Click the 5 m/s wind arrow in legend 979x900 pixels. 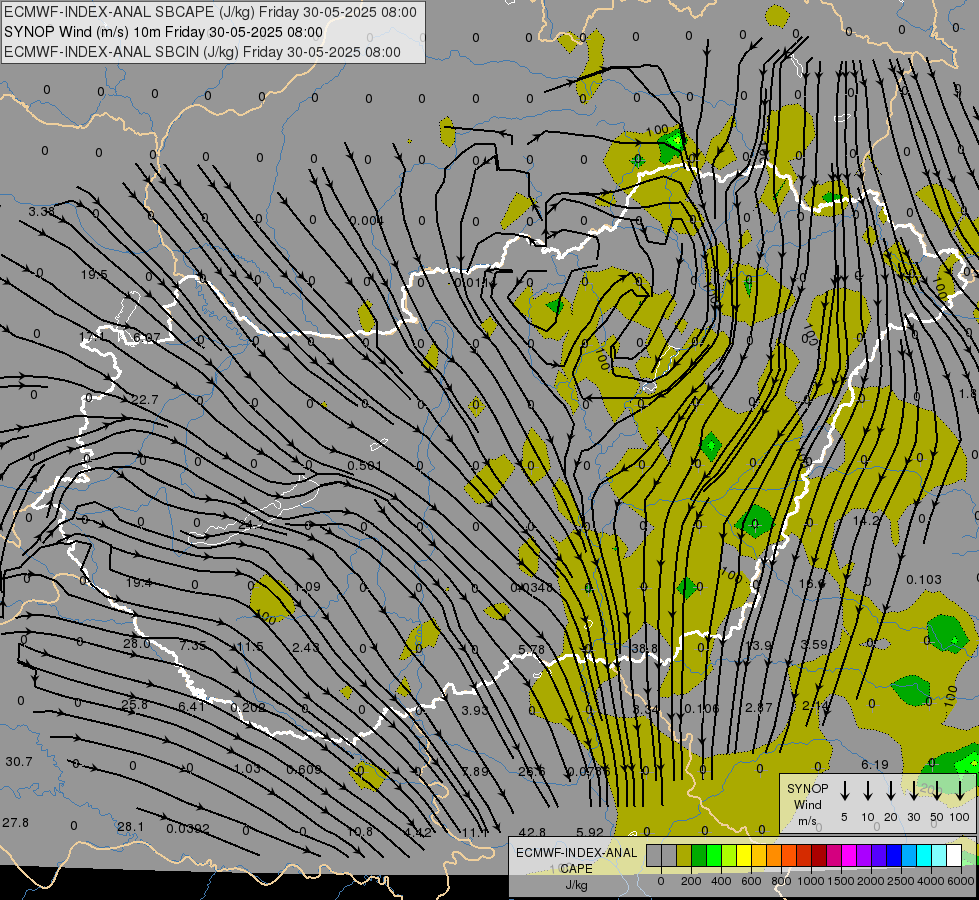845,791
